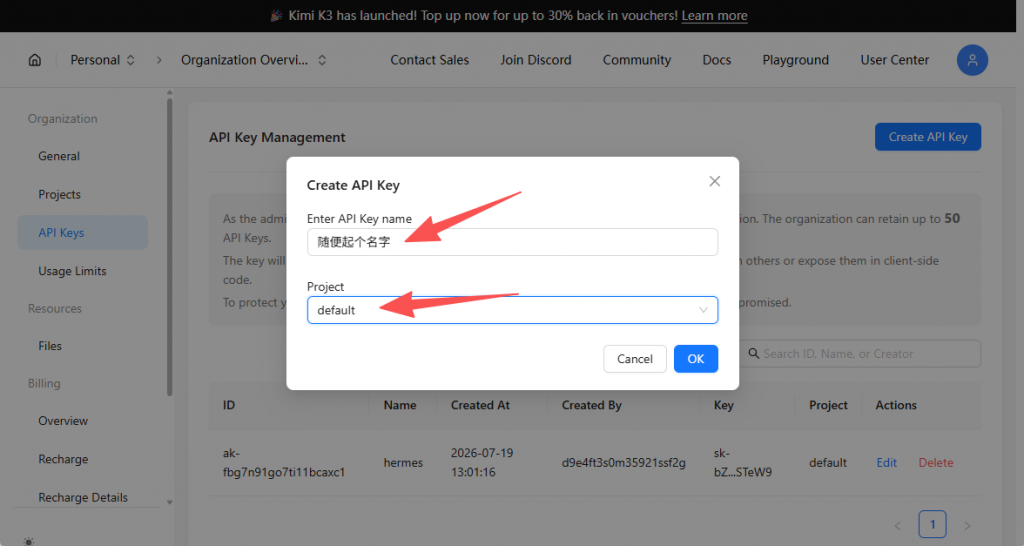
Task: Cancel the Create API Key dialog
Action: pyautogui.click(x=634, y=359)
